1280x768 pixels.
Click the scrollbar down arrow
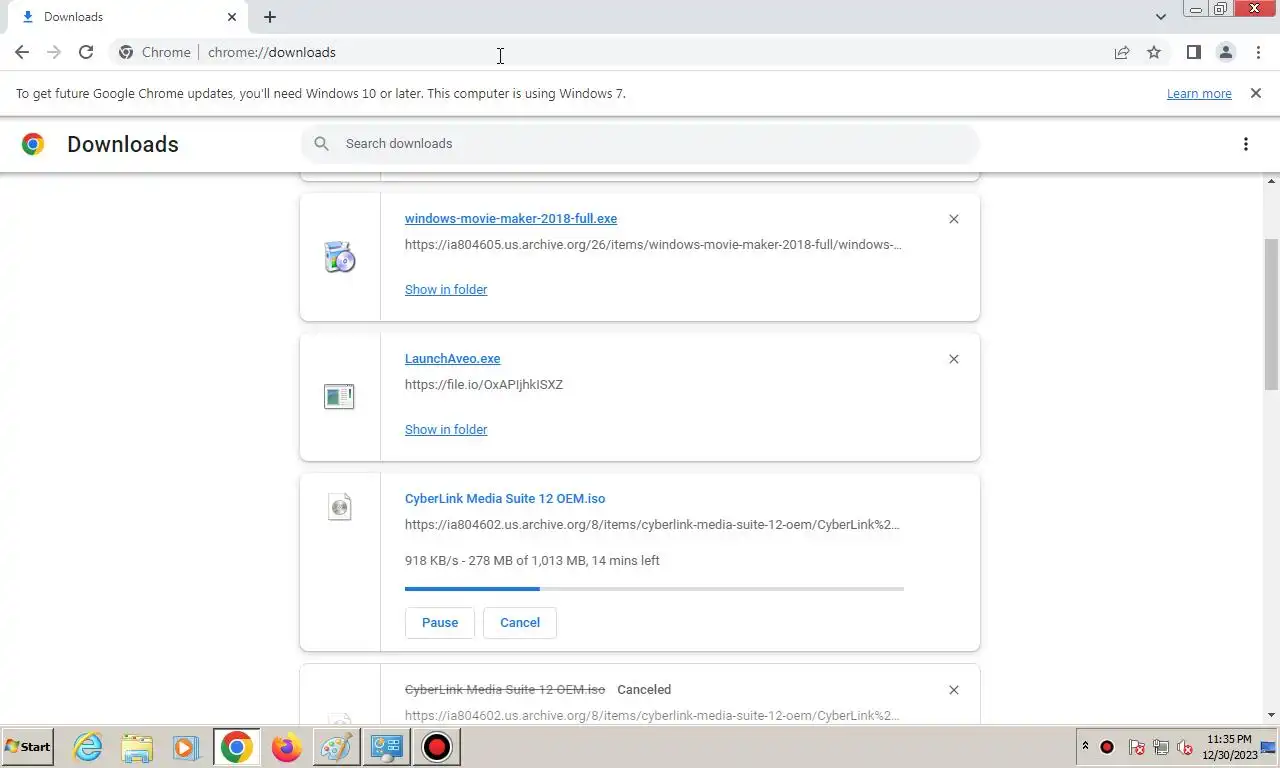pos(1272,716)
